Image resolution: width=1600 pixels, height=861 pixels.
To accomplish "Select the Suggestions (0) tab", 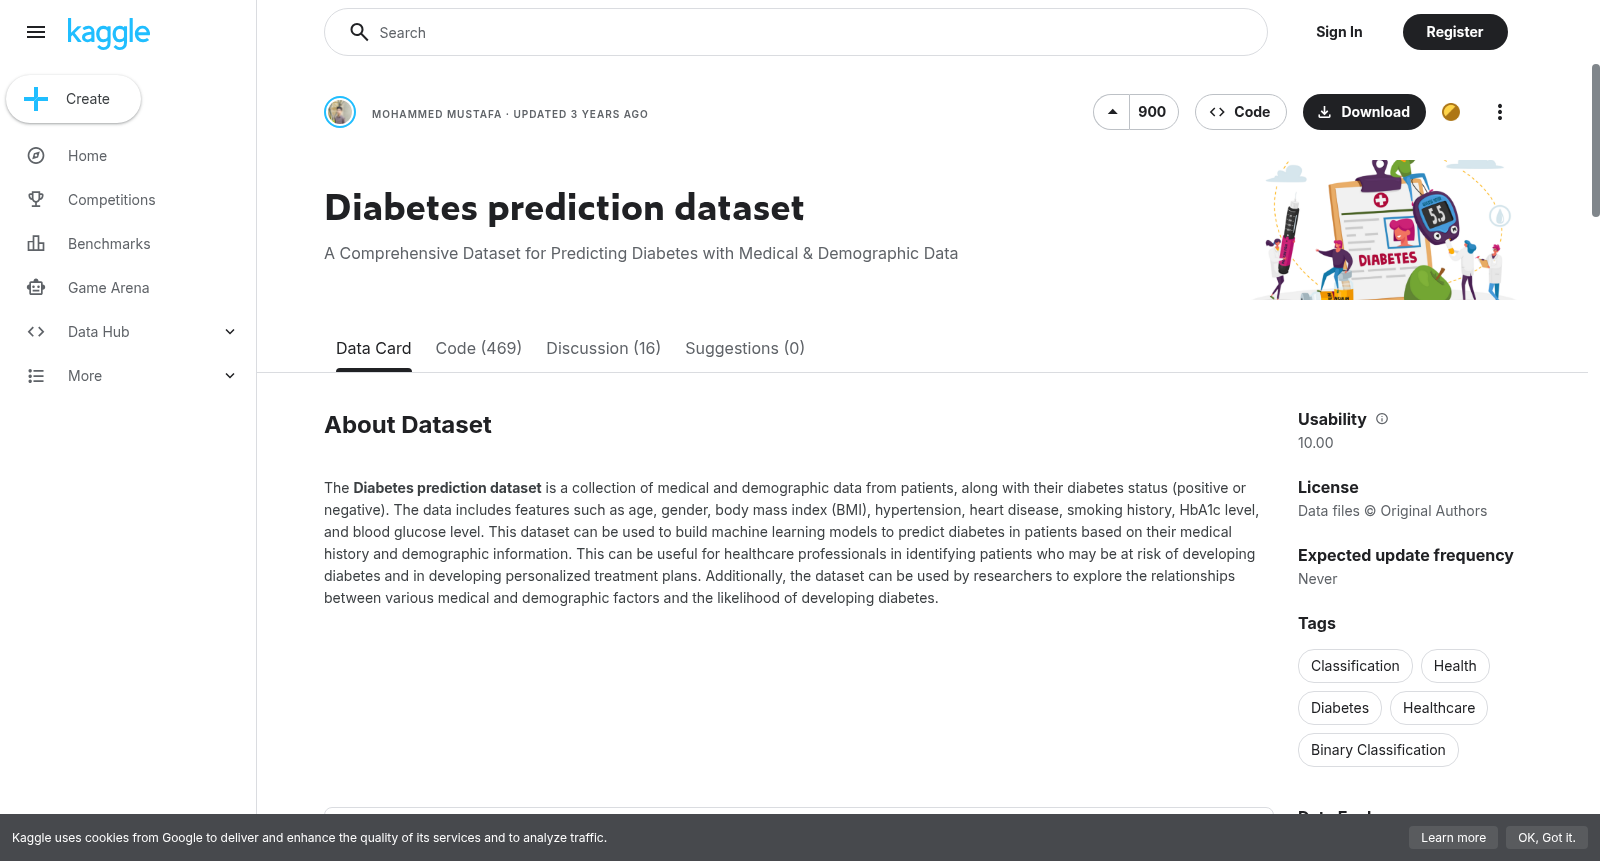I will tap(745, 348).
